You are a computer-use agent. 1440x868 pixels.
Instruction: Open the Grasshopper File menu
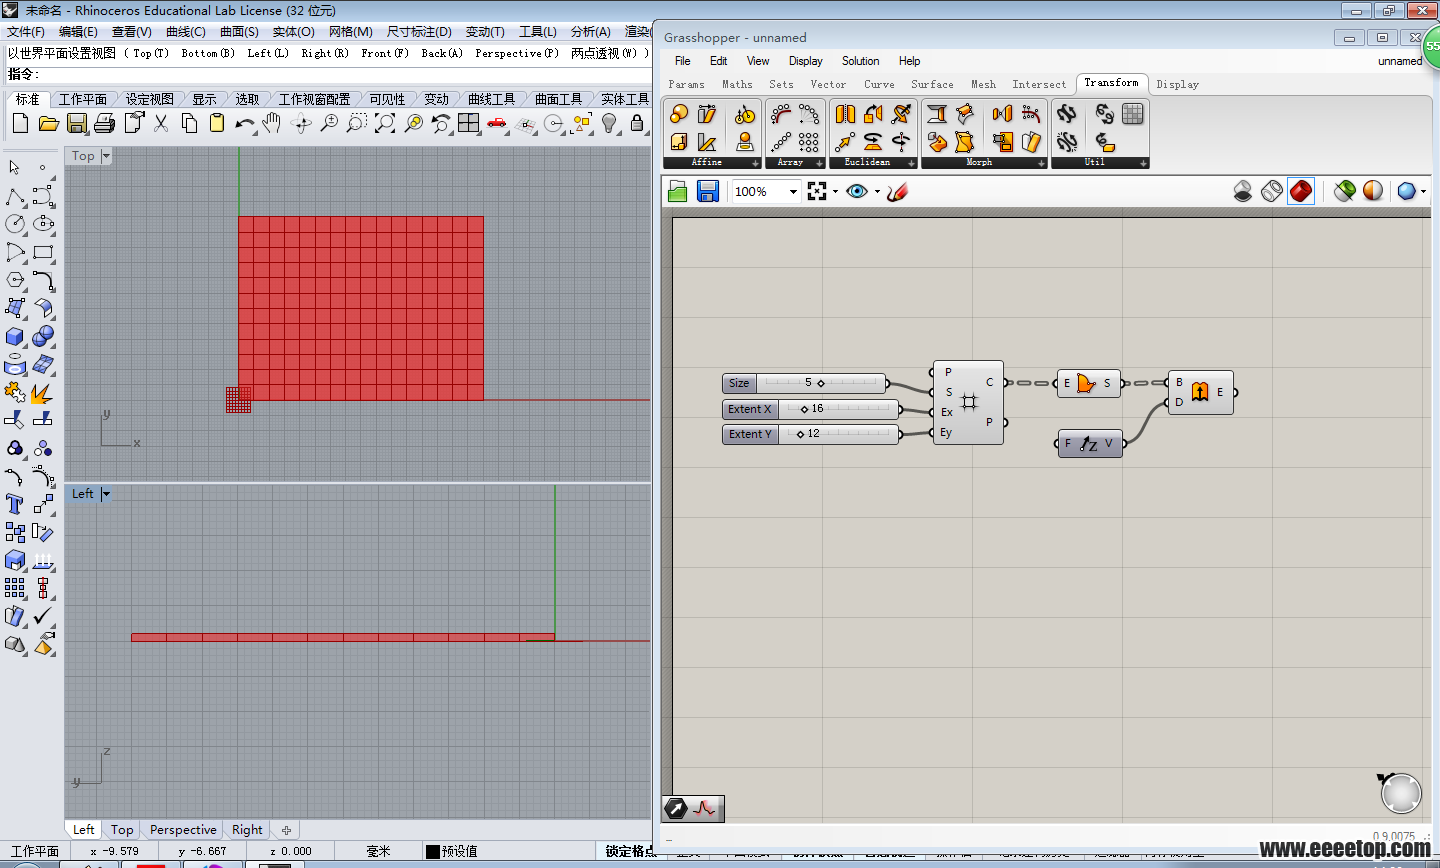point(682,61)
